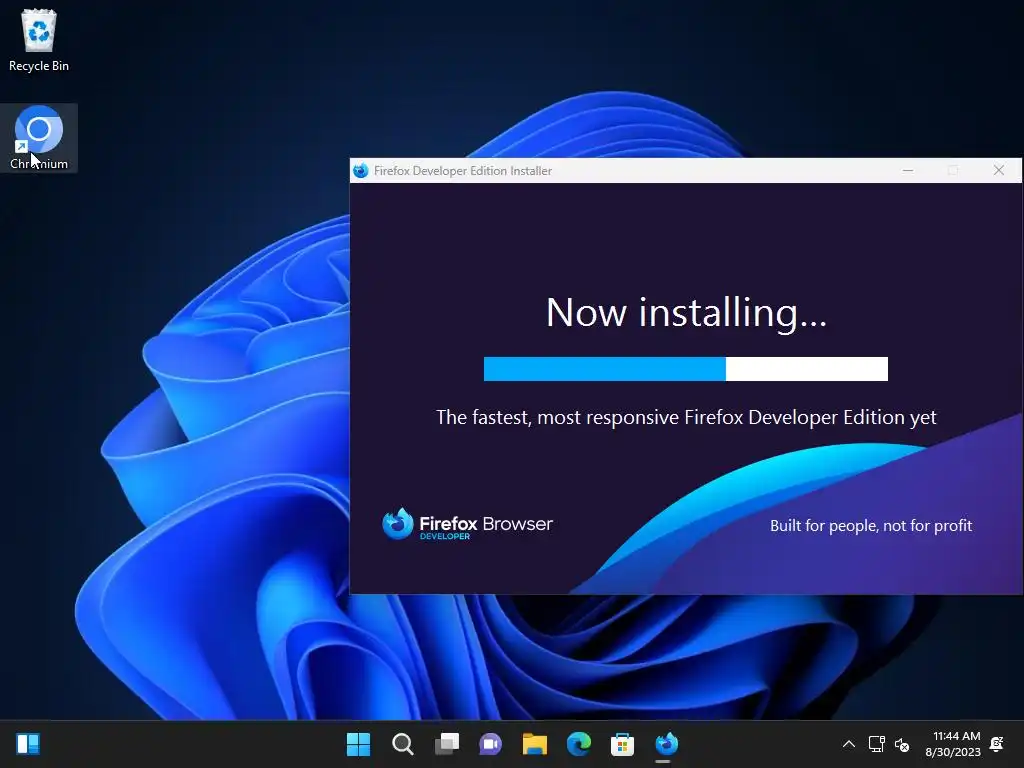Select the Chromium desktop shortcut

[x=39, y=138]
